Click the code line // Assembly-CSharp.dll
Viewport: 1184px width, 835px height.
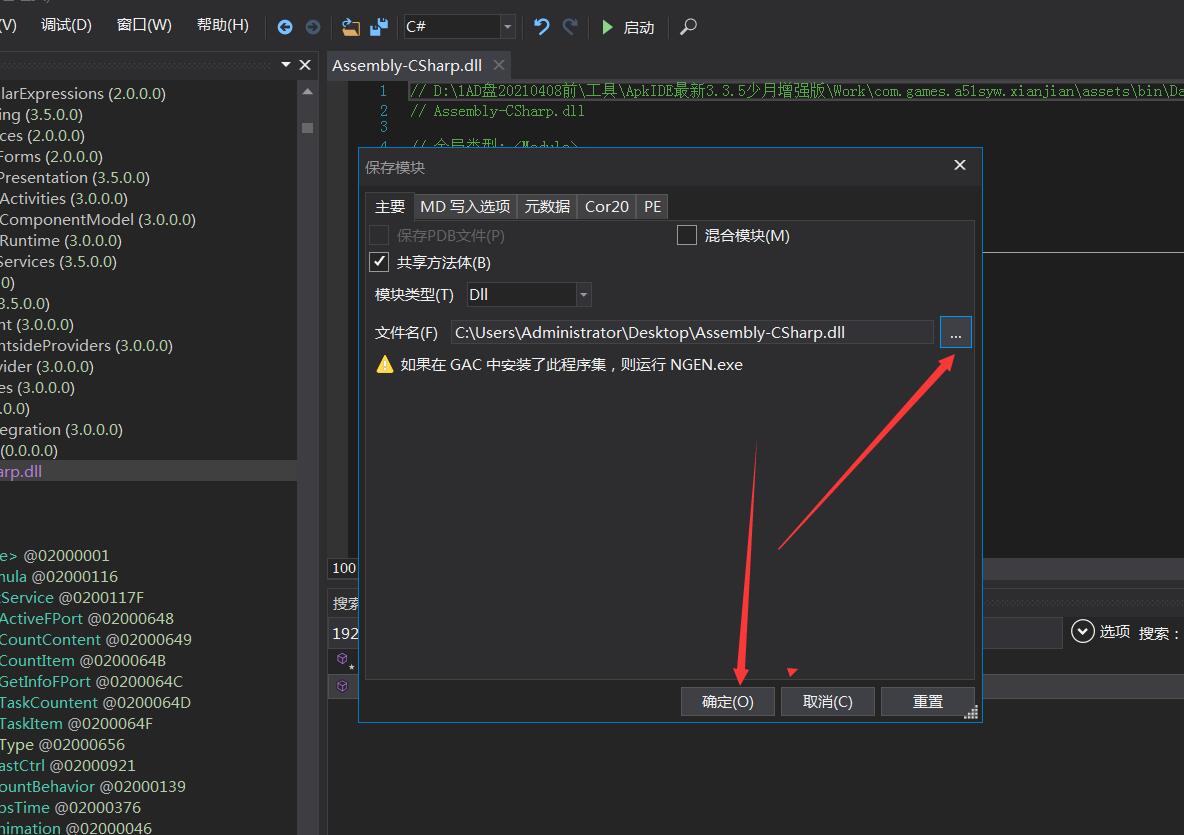pos(497,111)
